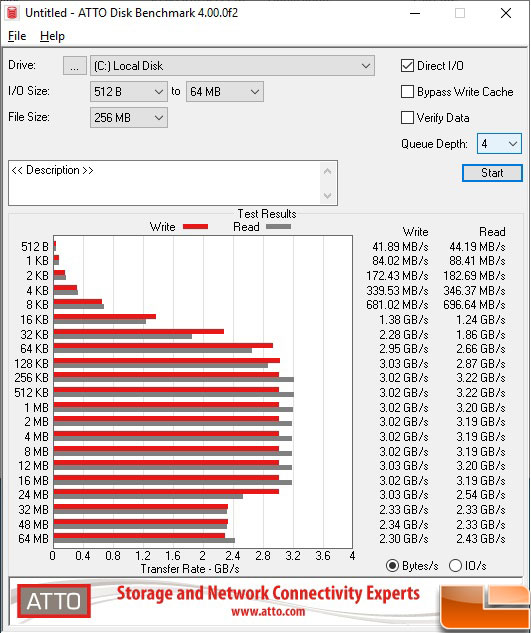Open the www.atto.com link
This screenshot has height=633, width=531.
pos(268,612)
